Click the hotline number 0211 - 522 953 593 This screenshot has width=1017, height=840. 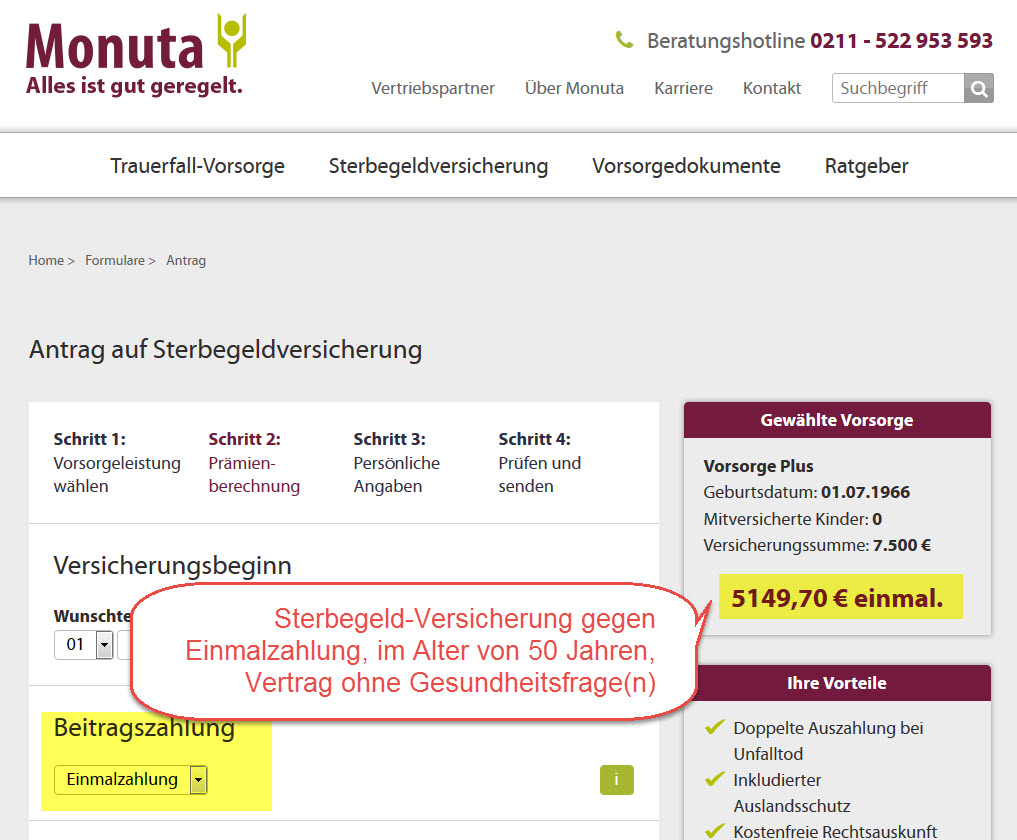coord(901,41)
